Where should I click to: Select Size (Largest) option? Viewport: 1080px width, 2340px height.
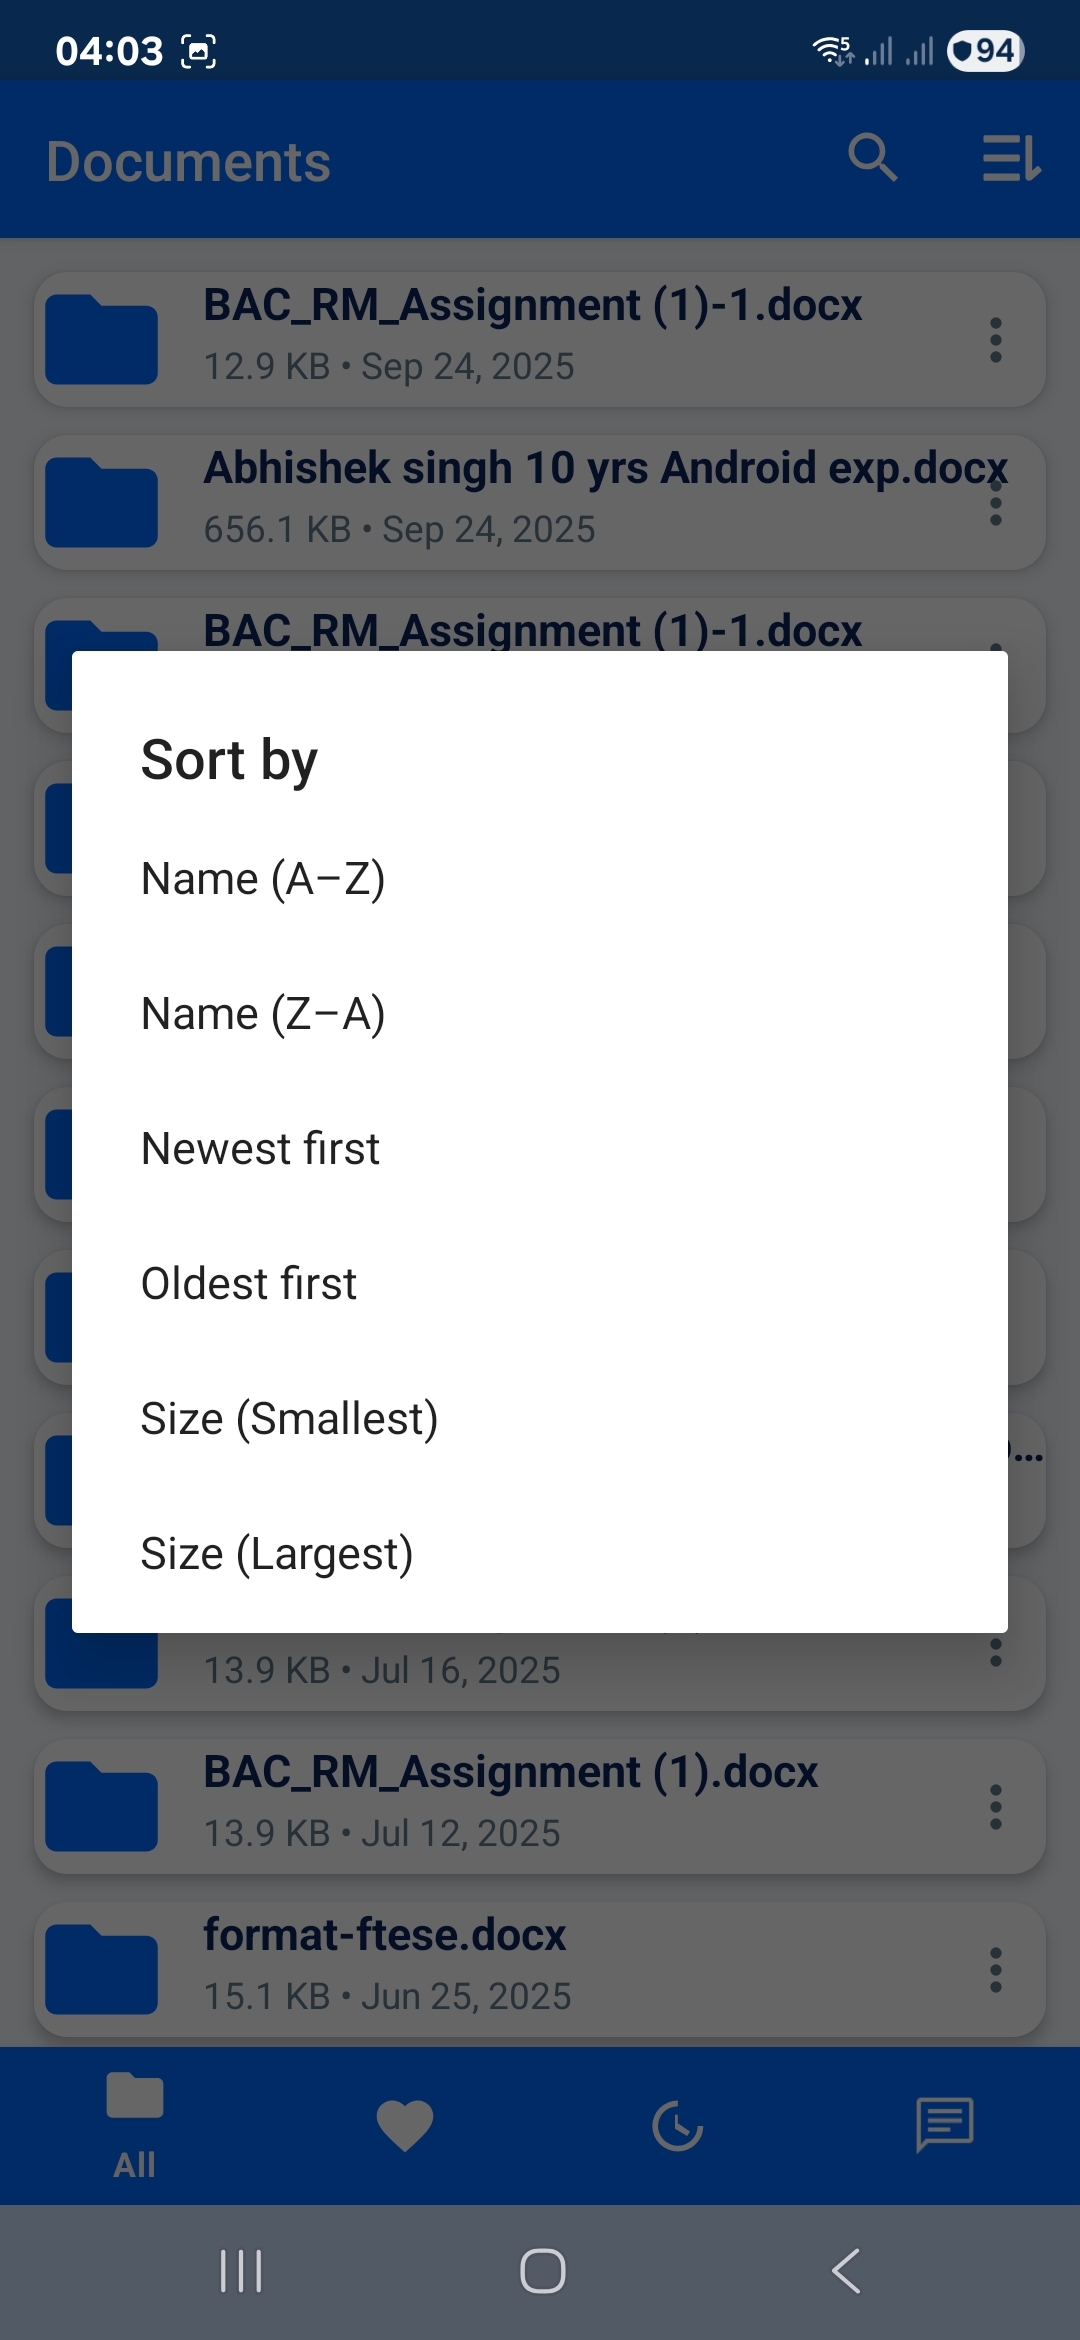point(277,1554)
